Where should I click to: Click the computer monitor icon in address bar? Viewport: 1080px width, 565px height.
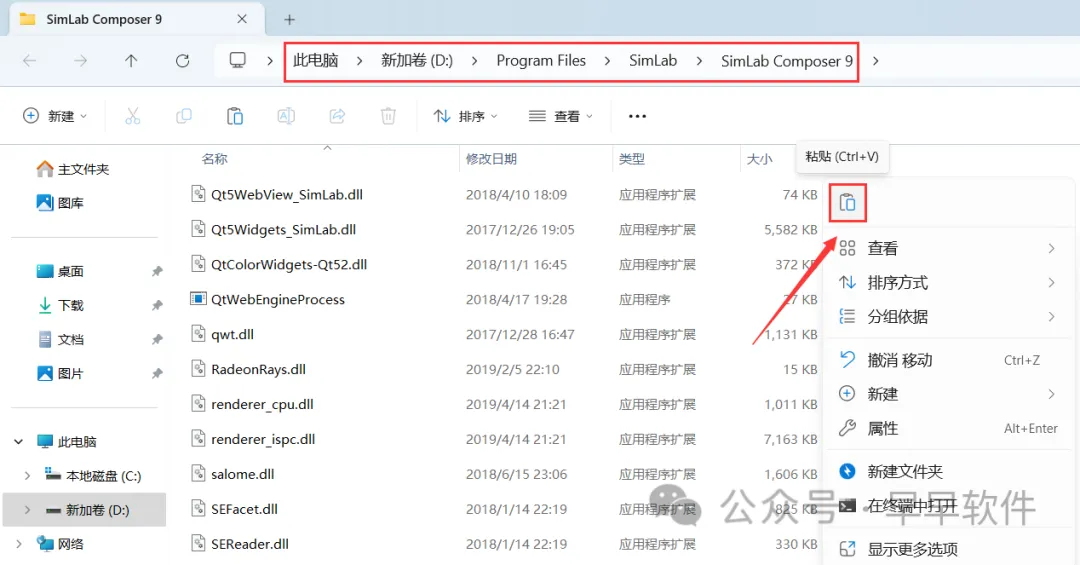pyautogui.click(x=238, y=61)
